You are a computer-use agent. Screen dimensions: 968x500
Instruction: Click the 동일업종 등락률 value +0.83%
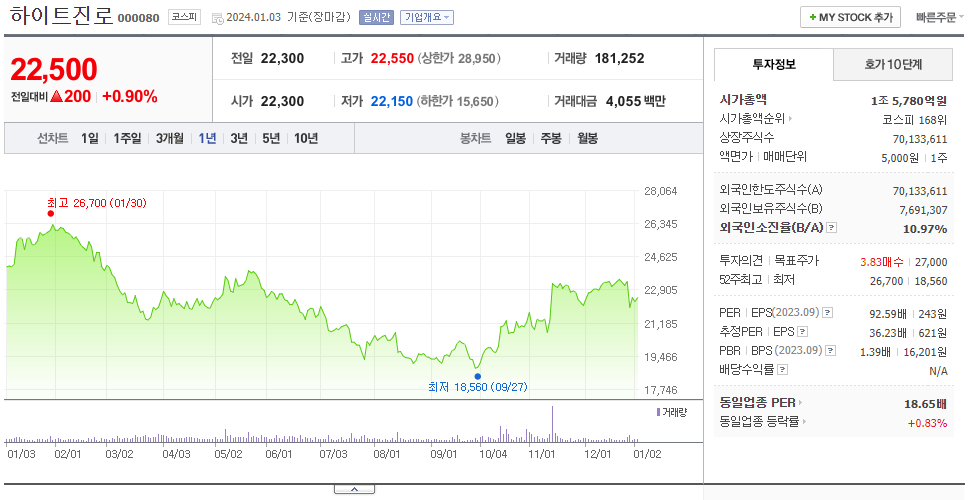click(x=927, y=423)
